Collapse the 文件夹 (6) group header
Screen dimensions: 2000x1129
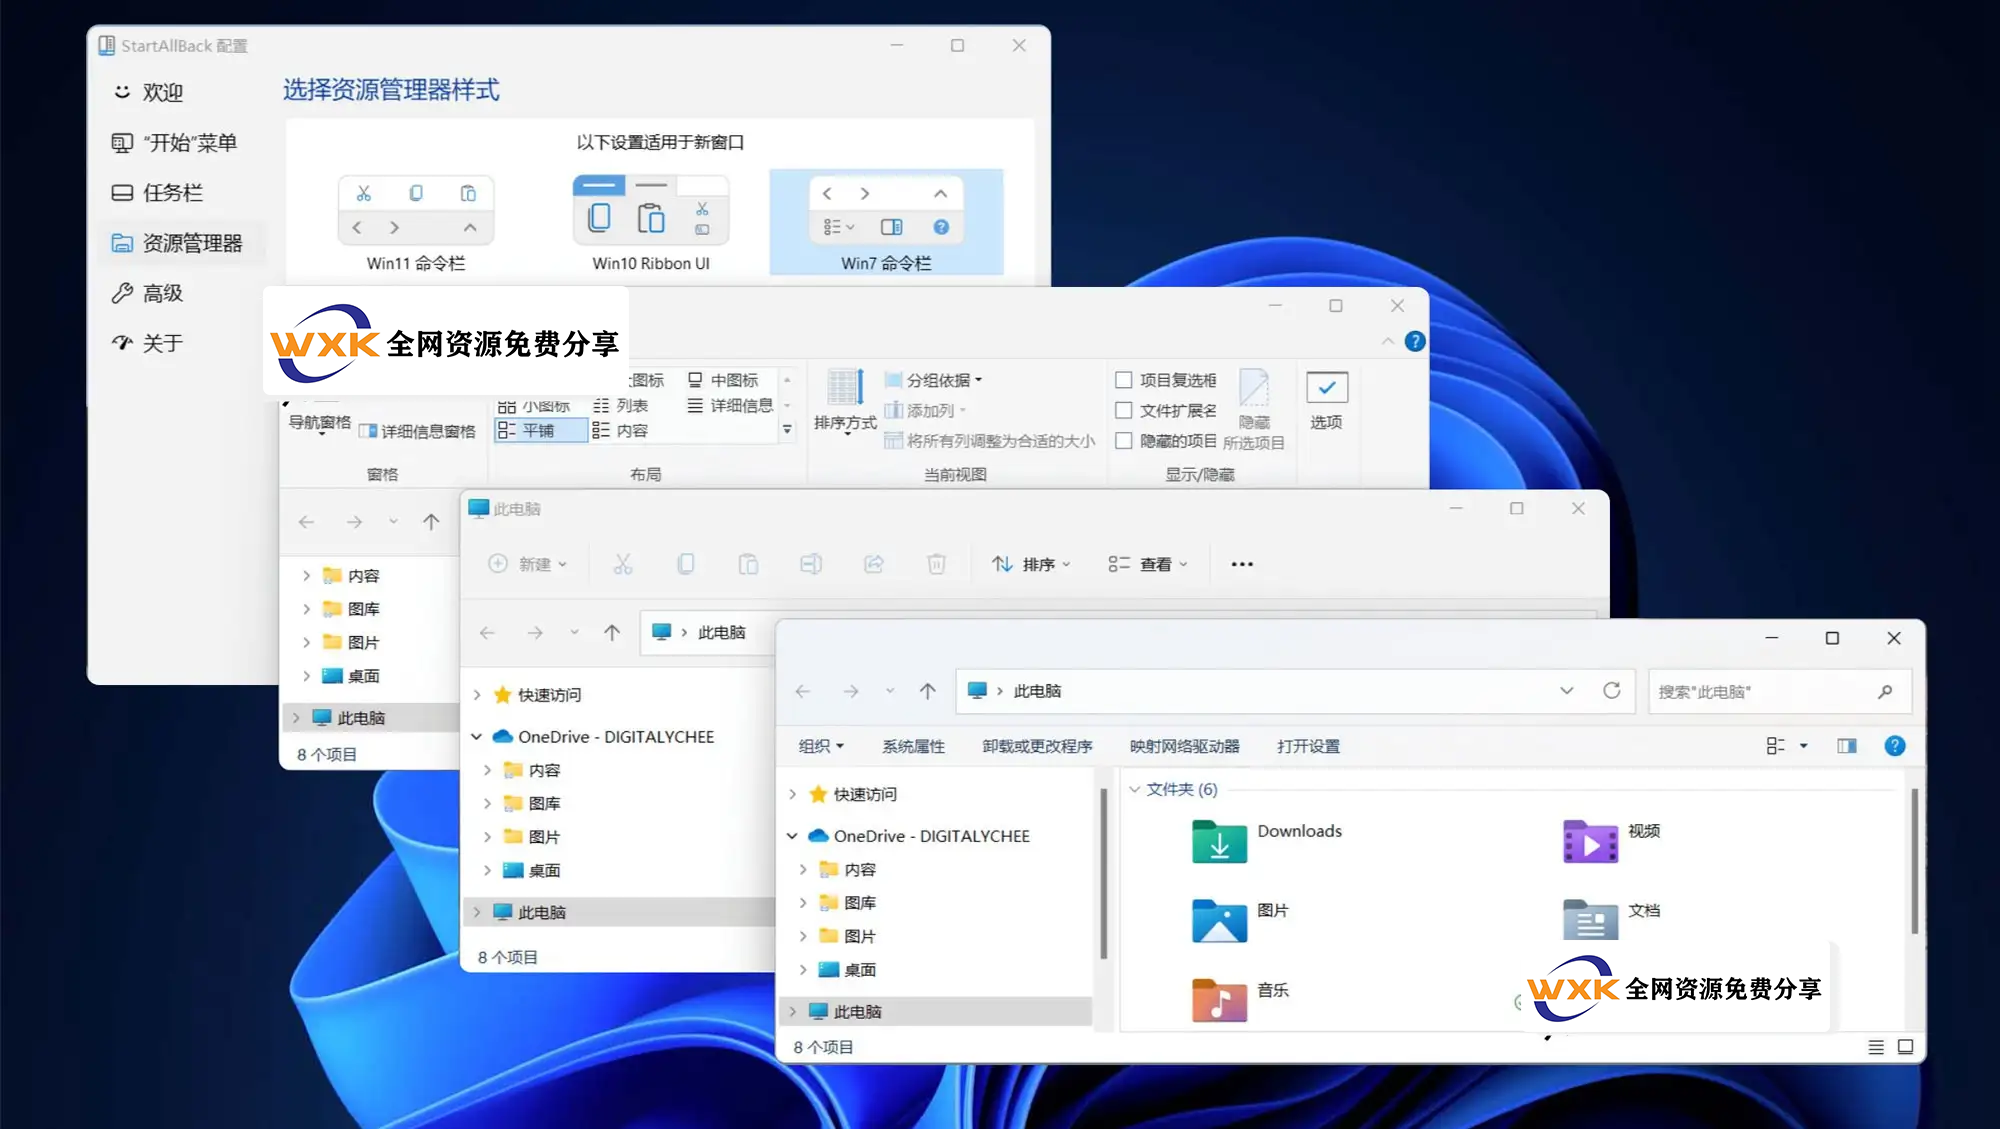pyautogui.click(x=1135, y=789)
